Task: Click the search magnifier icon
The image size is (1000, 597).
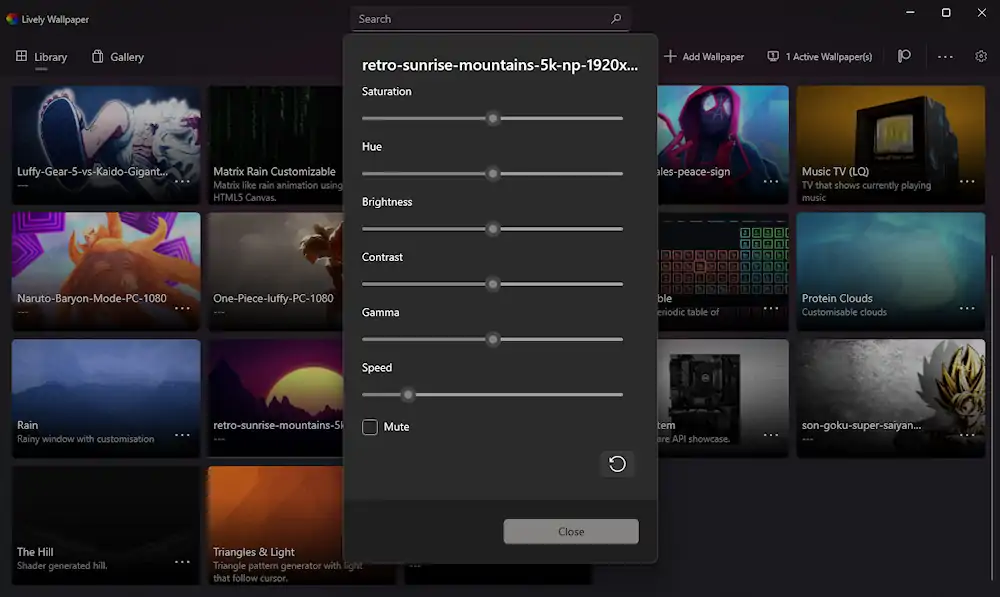Action: click(615, 19)
